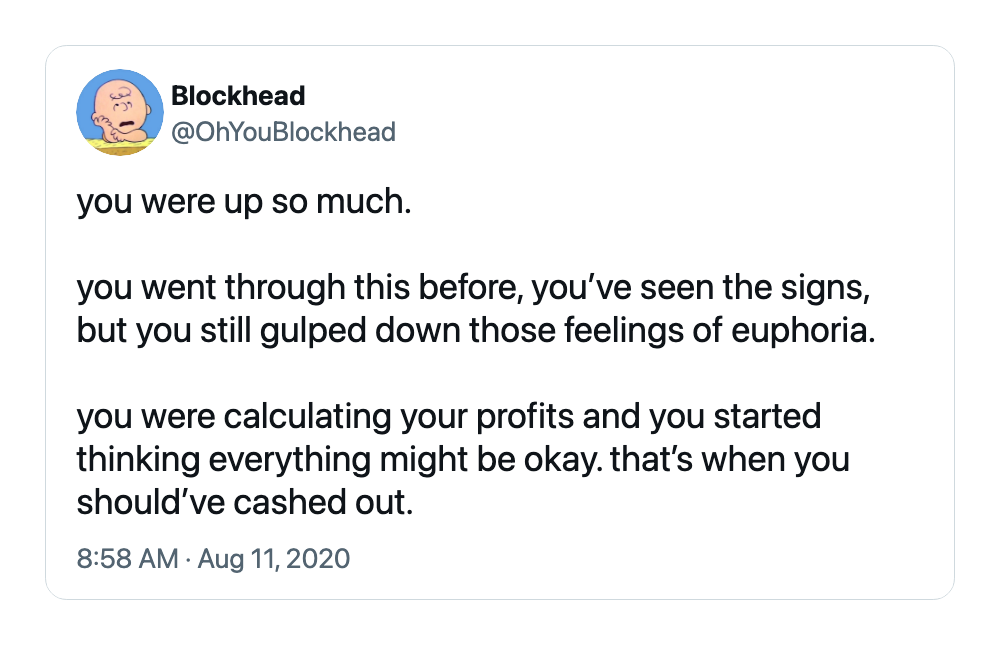Open the Aug 11, 2020 date
Viewport: 1000px width, 645px height.
pyautogui.click(x=274, y=558)
